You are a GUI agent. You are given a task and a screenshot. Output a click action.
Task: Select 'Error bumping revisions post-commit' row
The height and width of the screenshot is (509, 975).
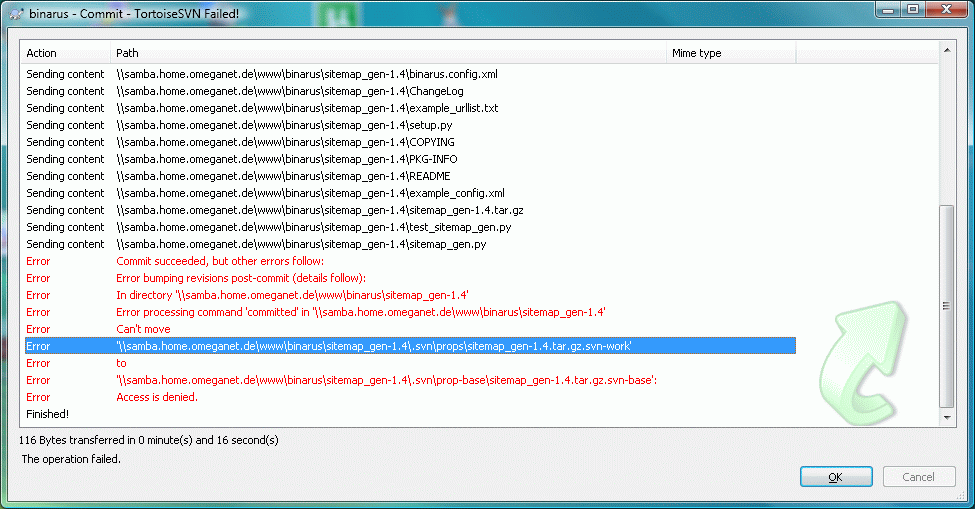point(410,278)
